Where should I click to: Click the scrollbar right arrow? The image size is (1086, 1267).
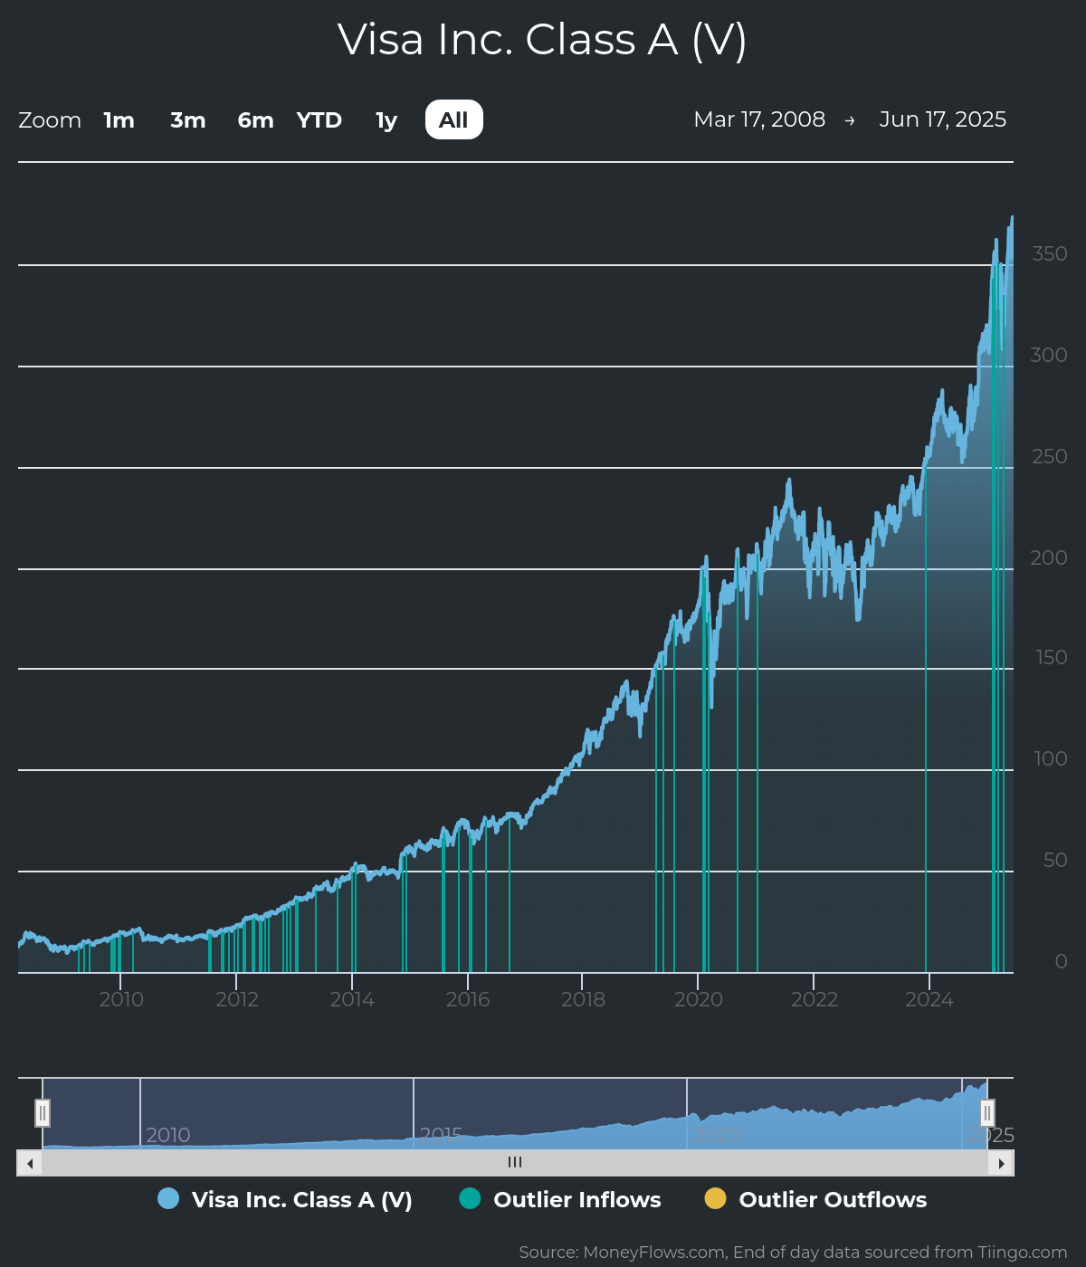(x=1001, y=1163)
